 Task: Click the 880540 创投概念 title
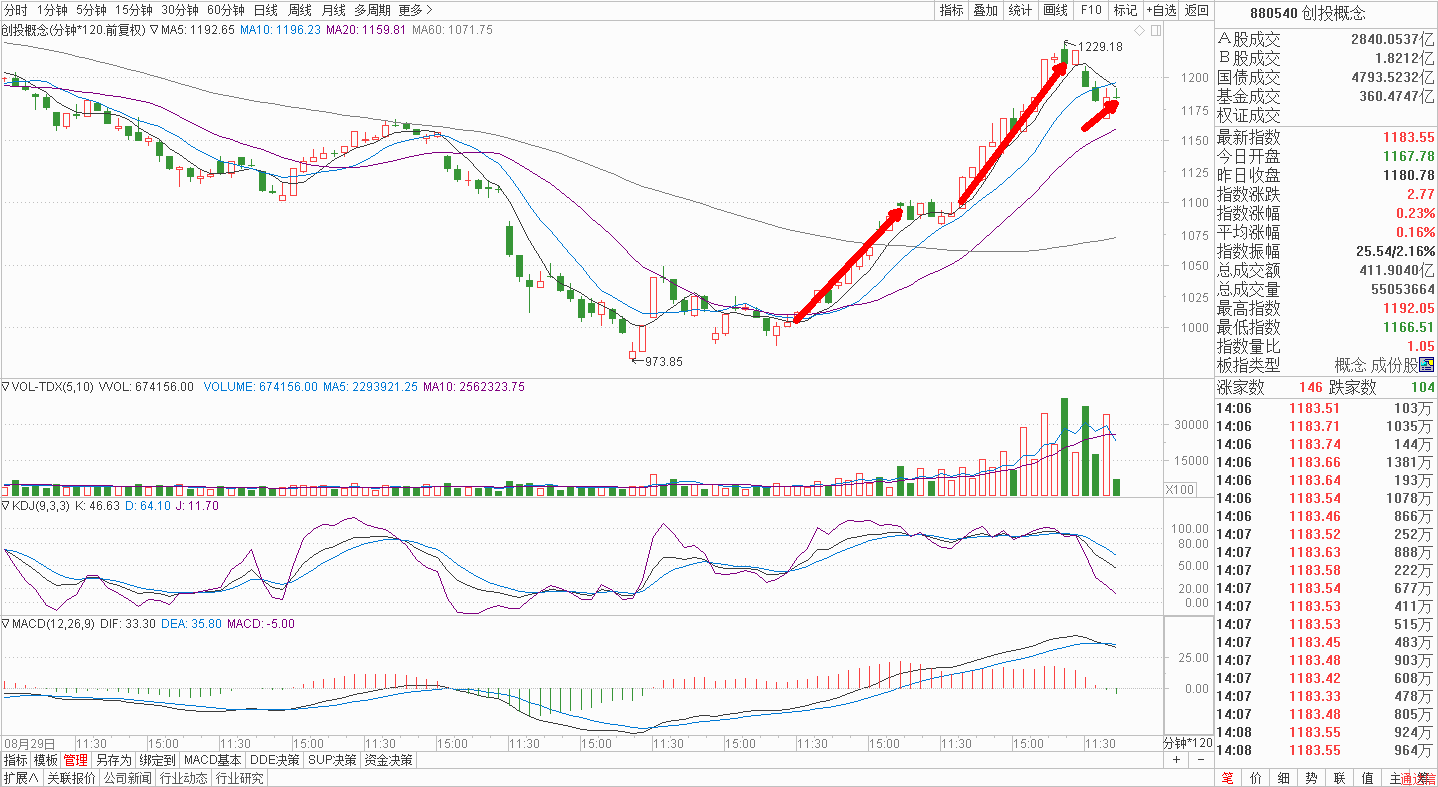(1307, 13)
